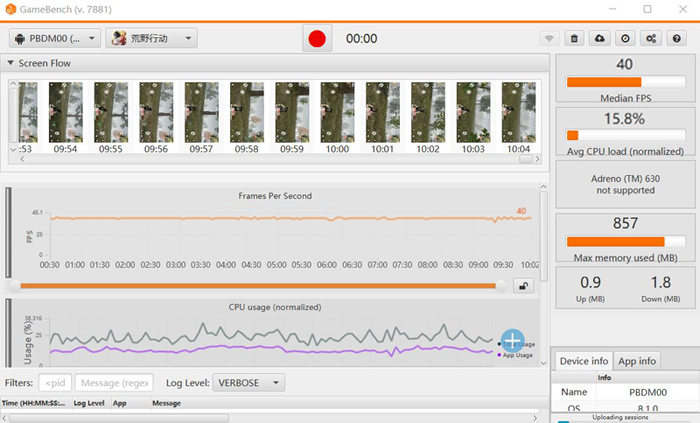Upload sessions with the cloud icon

[600, 39]
